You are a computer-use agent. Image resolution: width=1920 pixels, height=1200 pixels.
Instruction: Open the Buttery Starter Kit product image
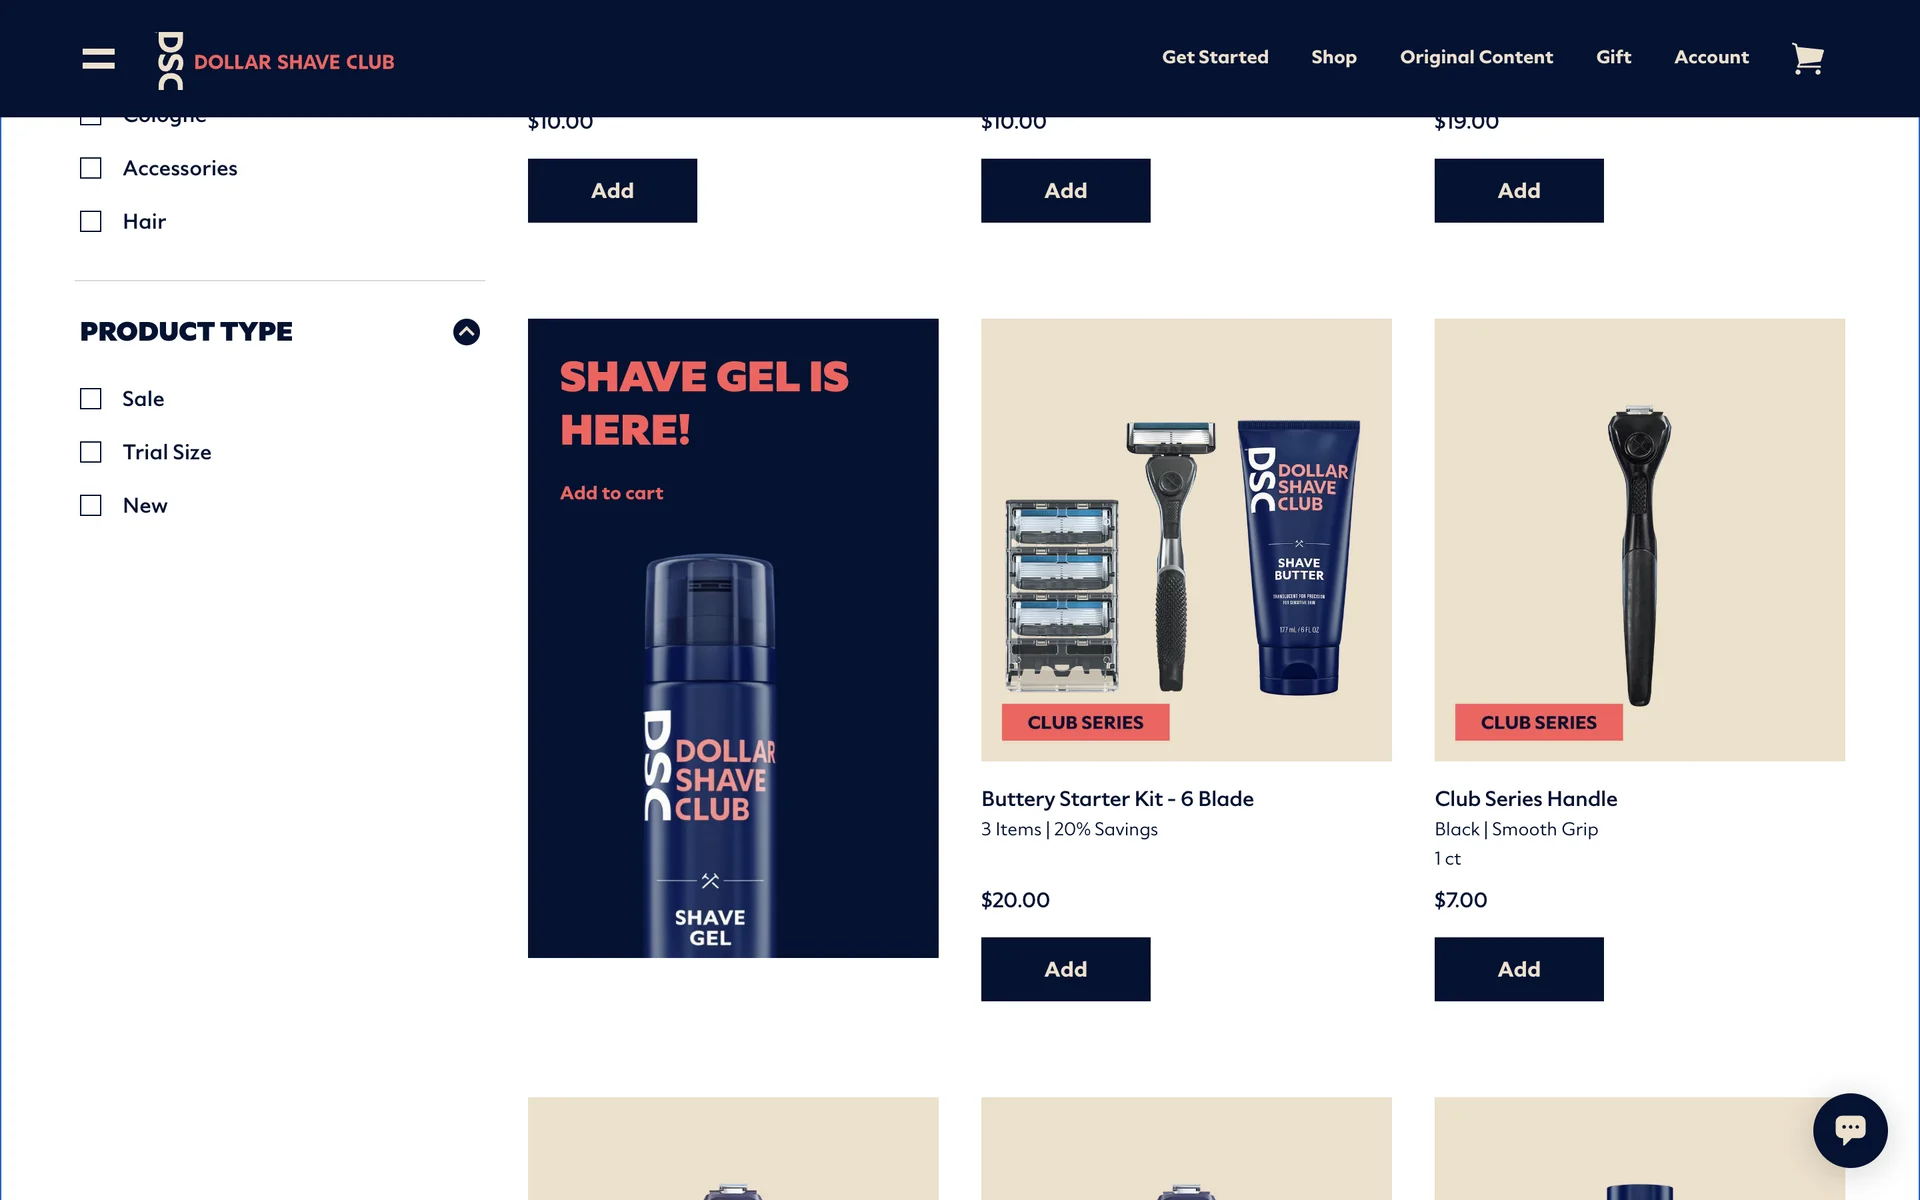click(x=1186, y=540)
